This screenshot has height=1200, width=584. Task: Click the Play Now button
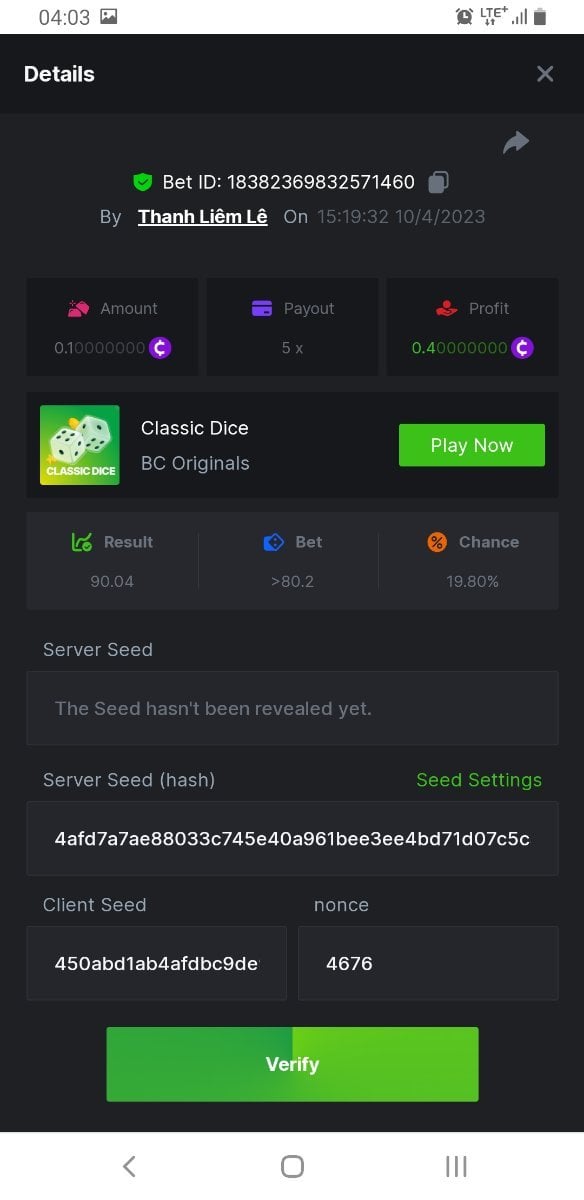472,445
